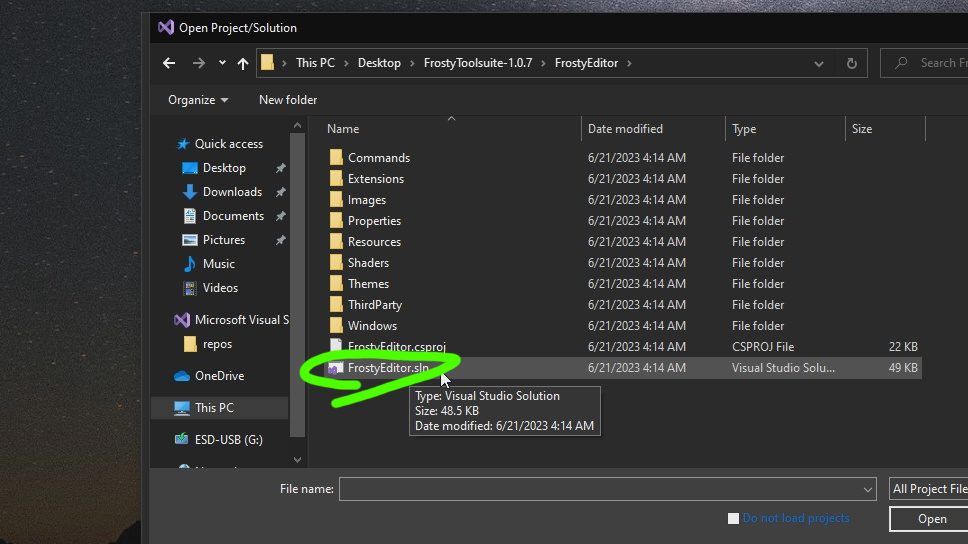The height and width of the screenshot is (544, 968).
Task: Click the Downloads arrow icon in sidebar
Action: [190, 192]
